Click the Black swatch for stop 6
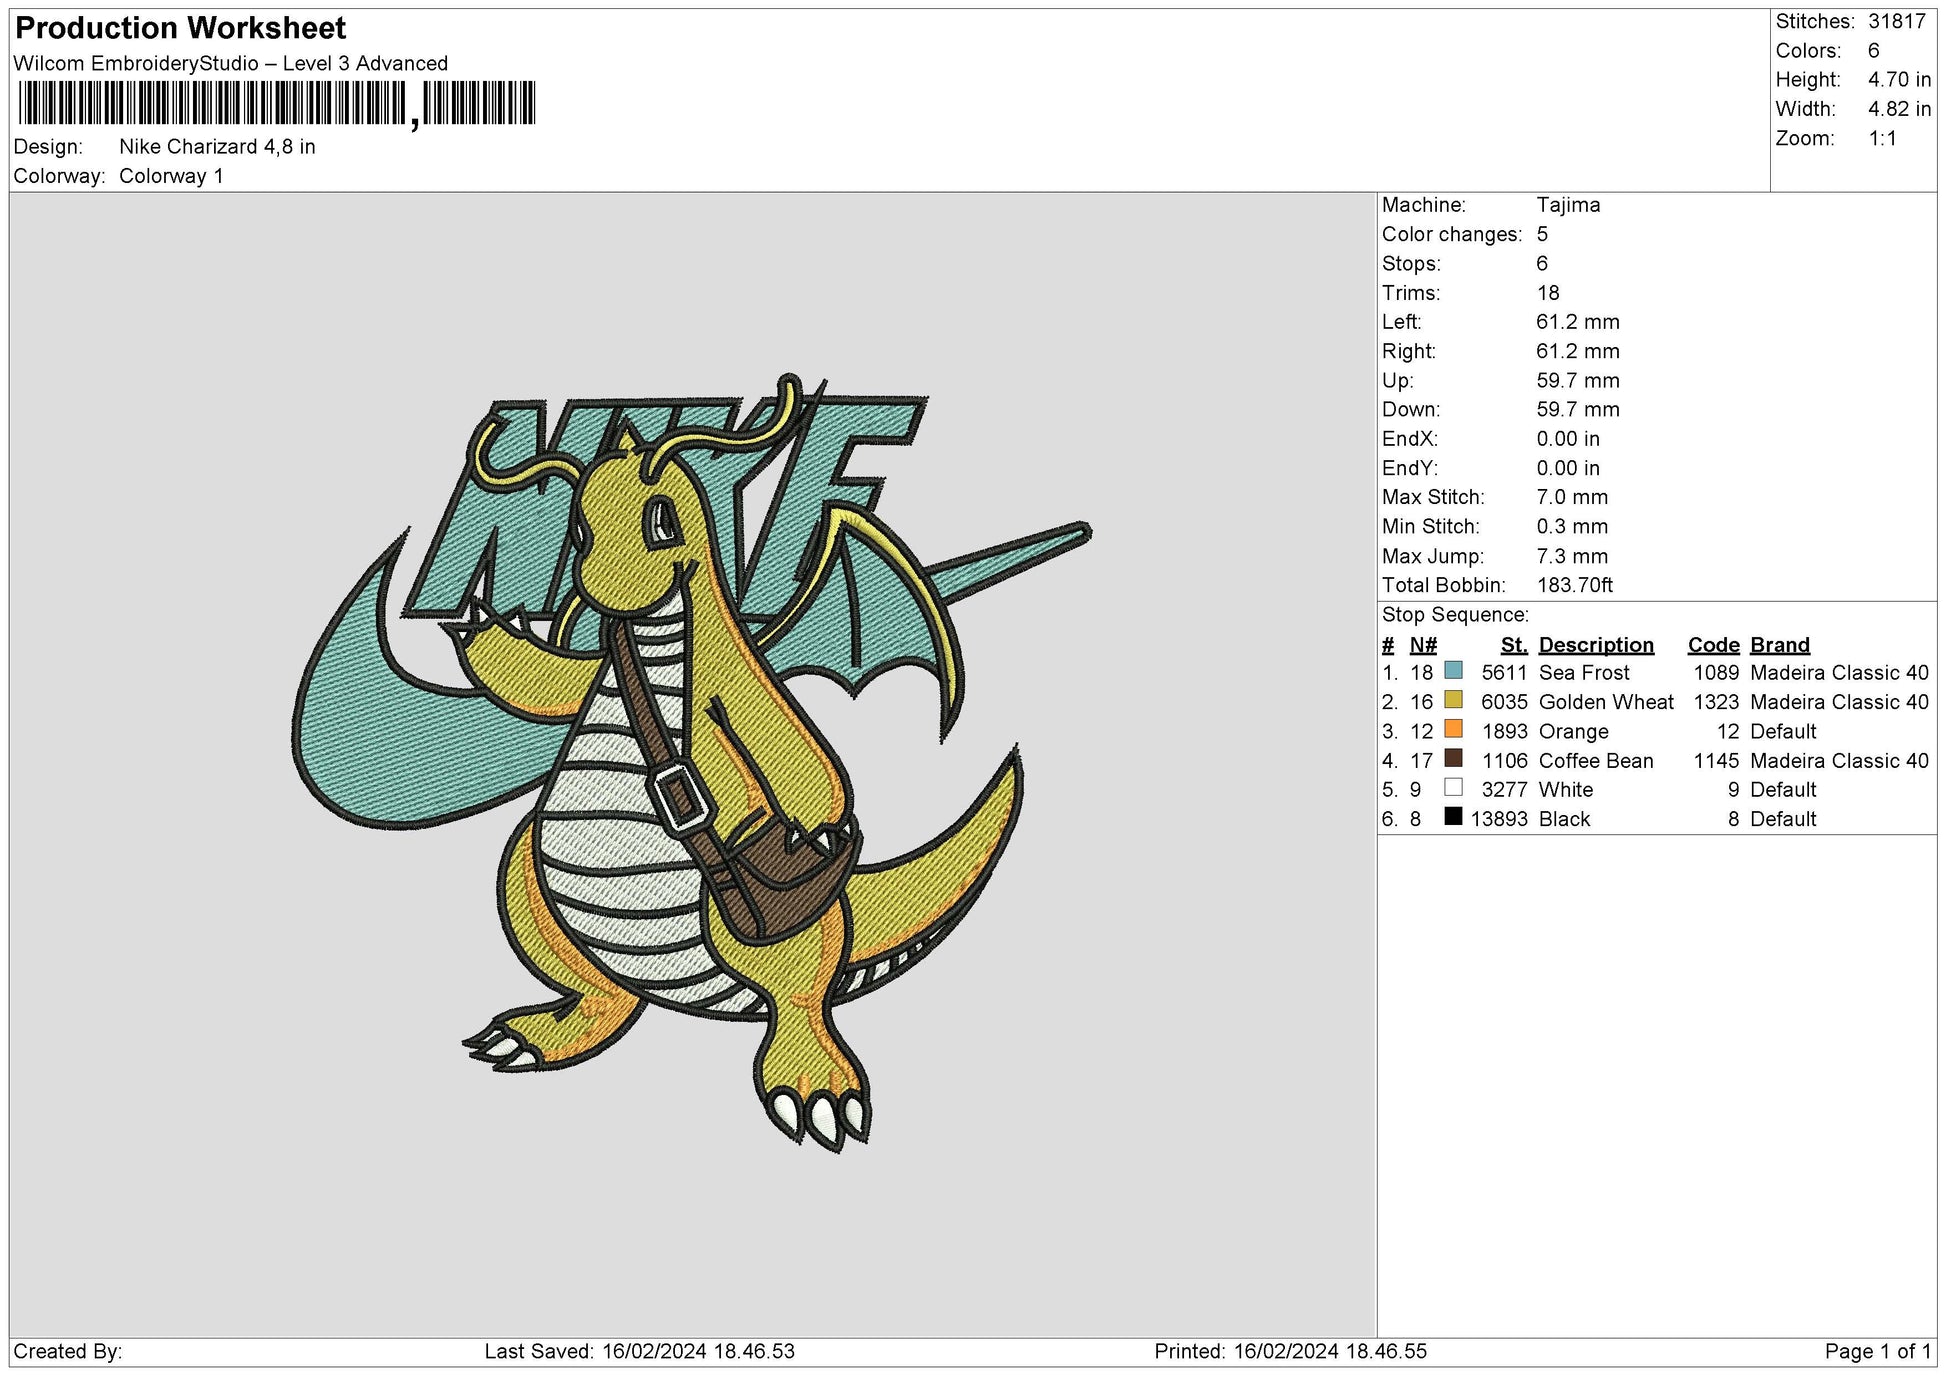This screenshot has width=1946, height=1375. [x=1455, y=818]
